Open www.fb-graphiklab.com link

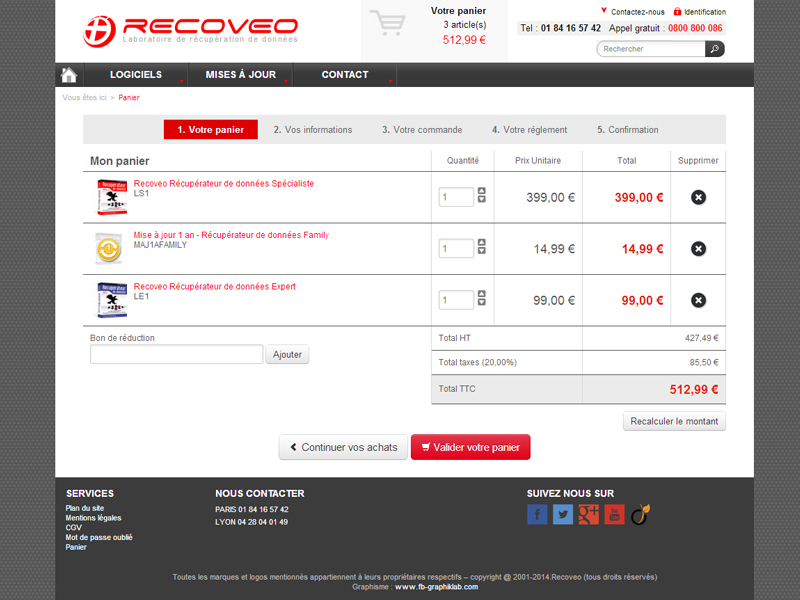[436, 587]
